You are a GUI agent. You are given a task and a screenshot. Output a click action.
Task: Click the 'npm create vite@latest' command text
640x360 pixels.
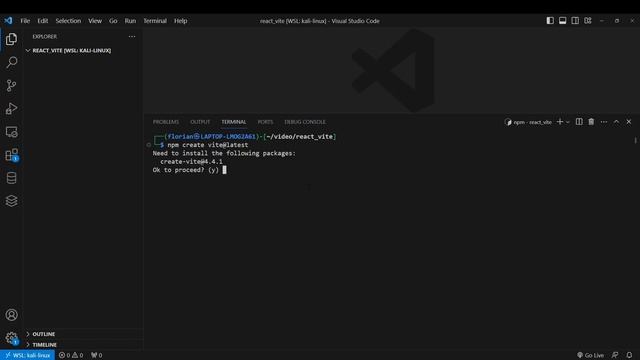pyautogui.click(x=207, y=145)
